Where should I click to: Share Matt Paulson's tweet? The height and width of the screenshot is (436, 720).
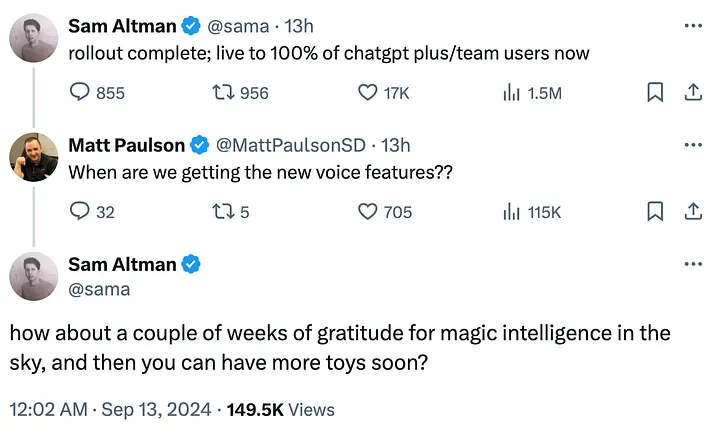tap(690, 211)
